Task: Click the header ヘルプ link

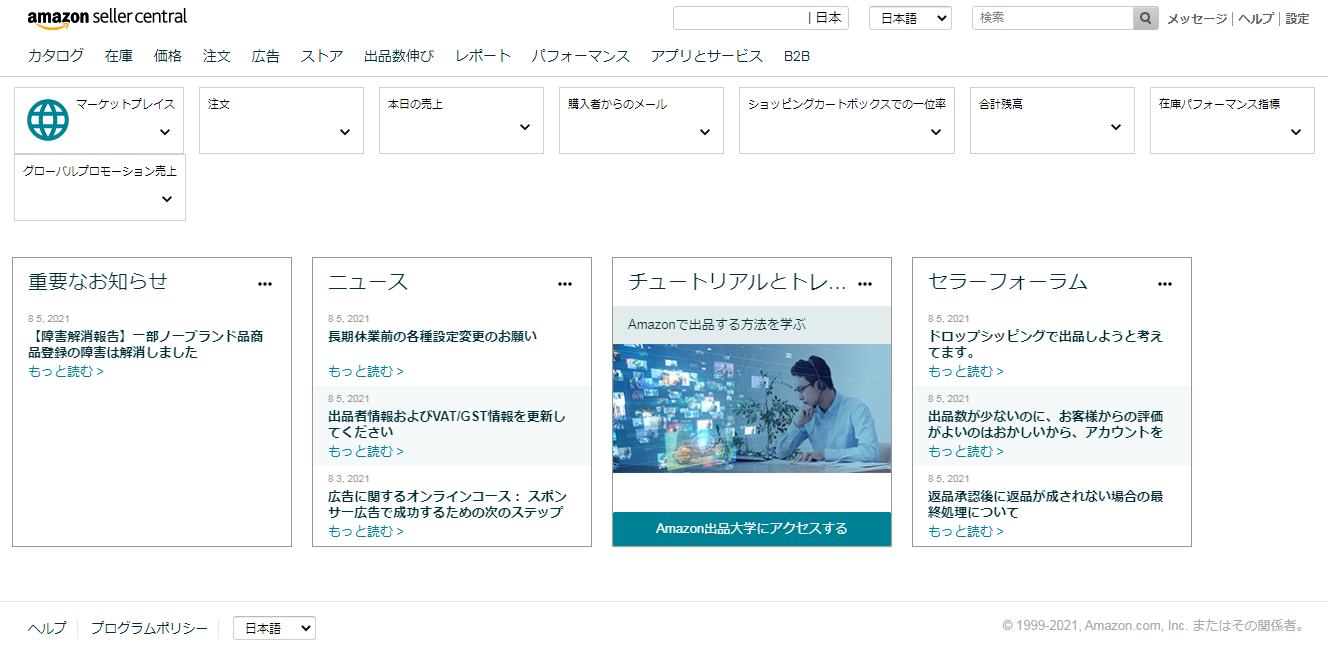Action: tap(1256, 19)
